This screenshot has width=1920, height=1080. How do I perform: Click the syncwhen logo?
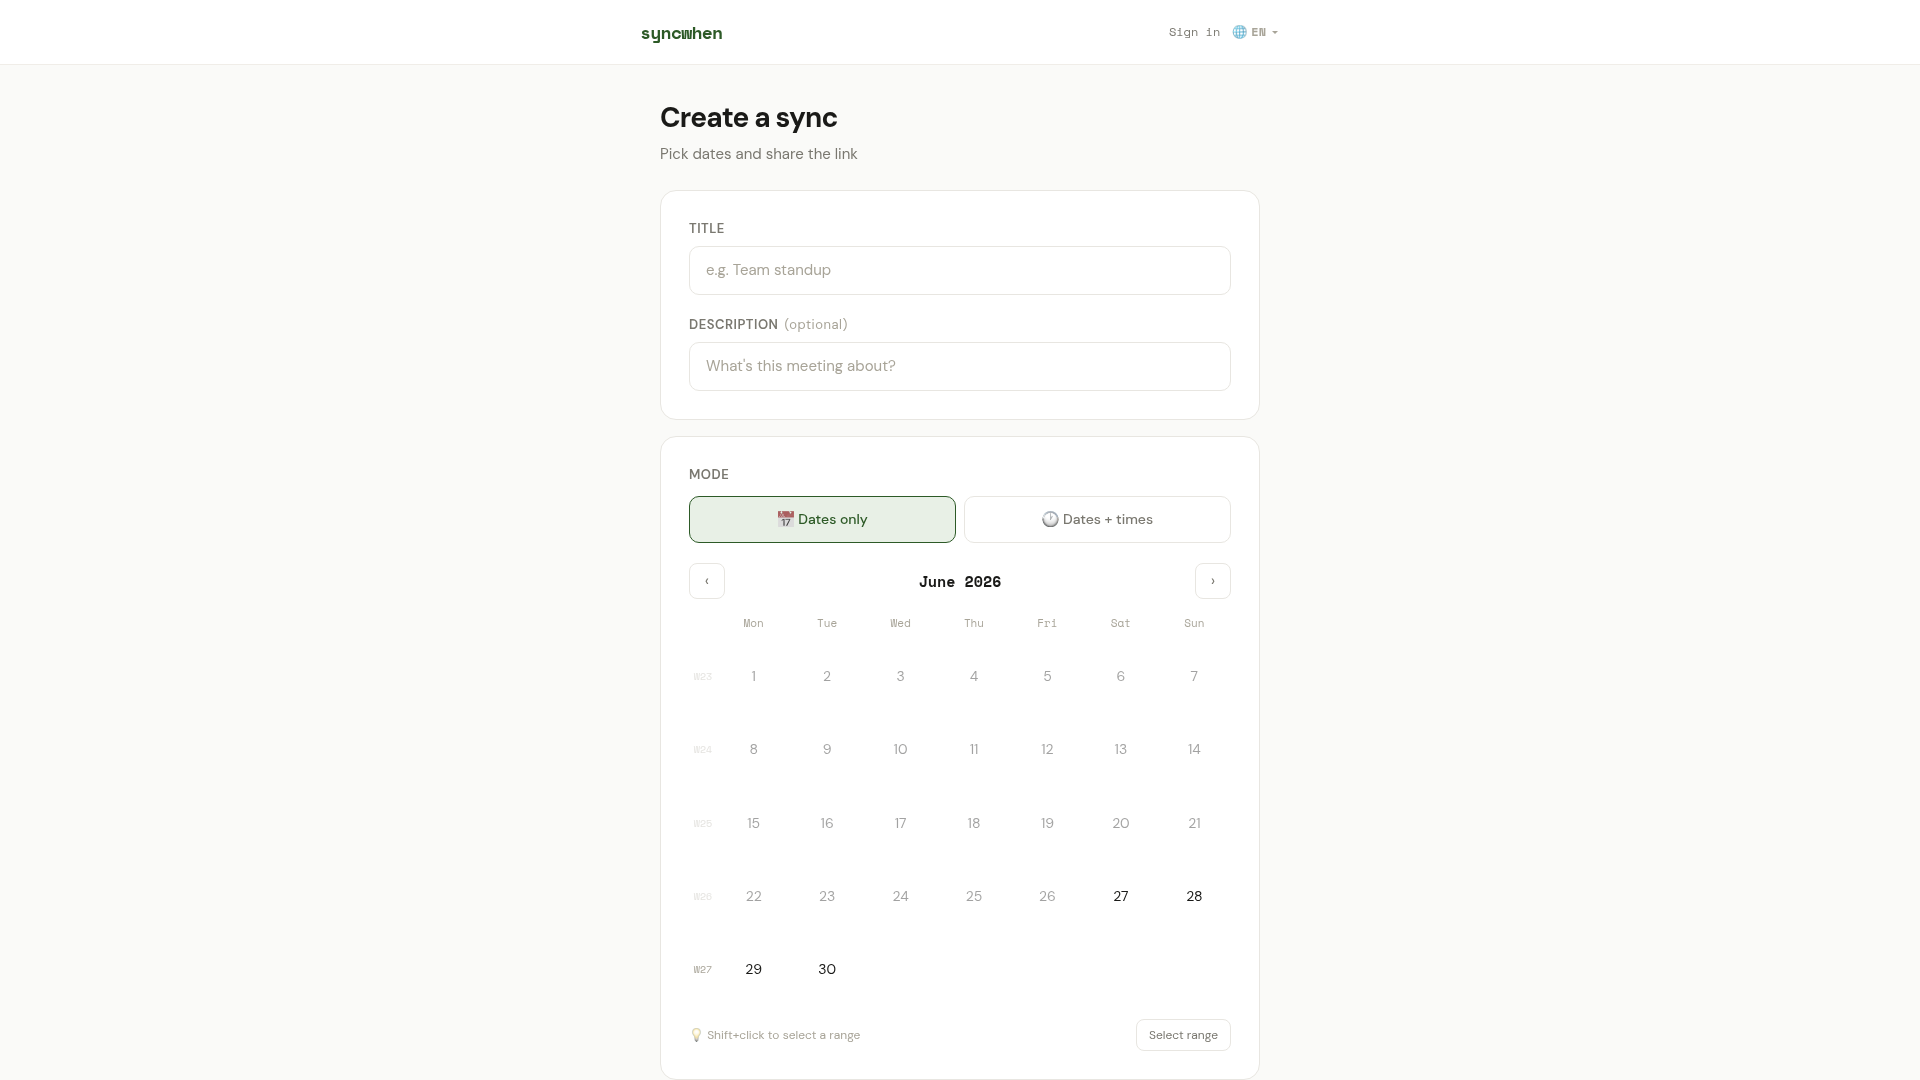click(x=681, y=33)
